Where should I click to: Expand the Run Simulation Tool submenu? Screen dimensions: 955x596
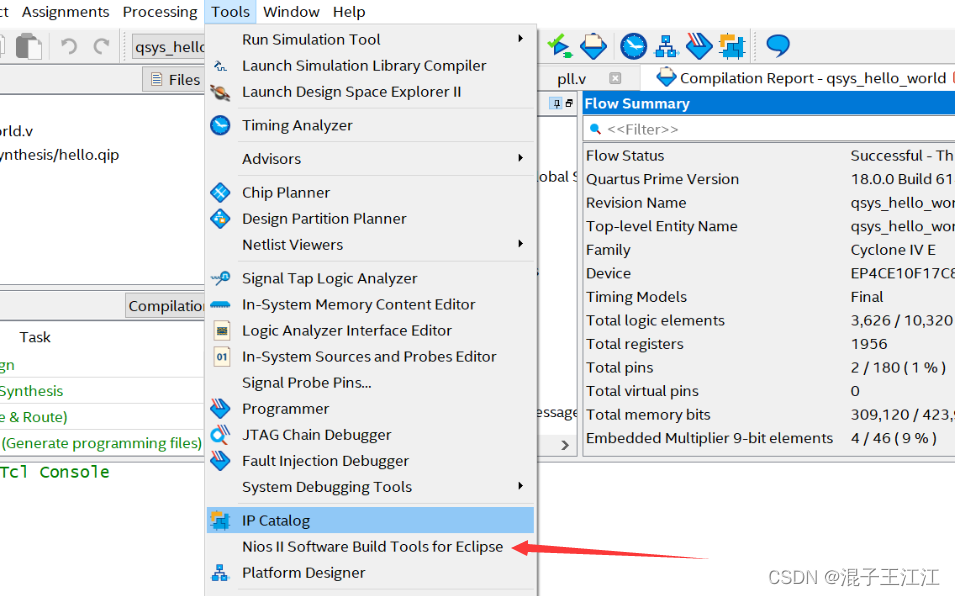[520, 39]
